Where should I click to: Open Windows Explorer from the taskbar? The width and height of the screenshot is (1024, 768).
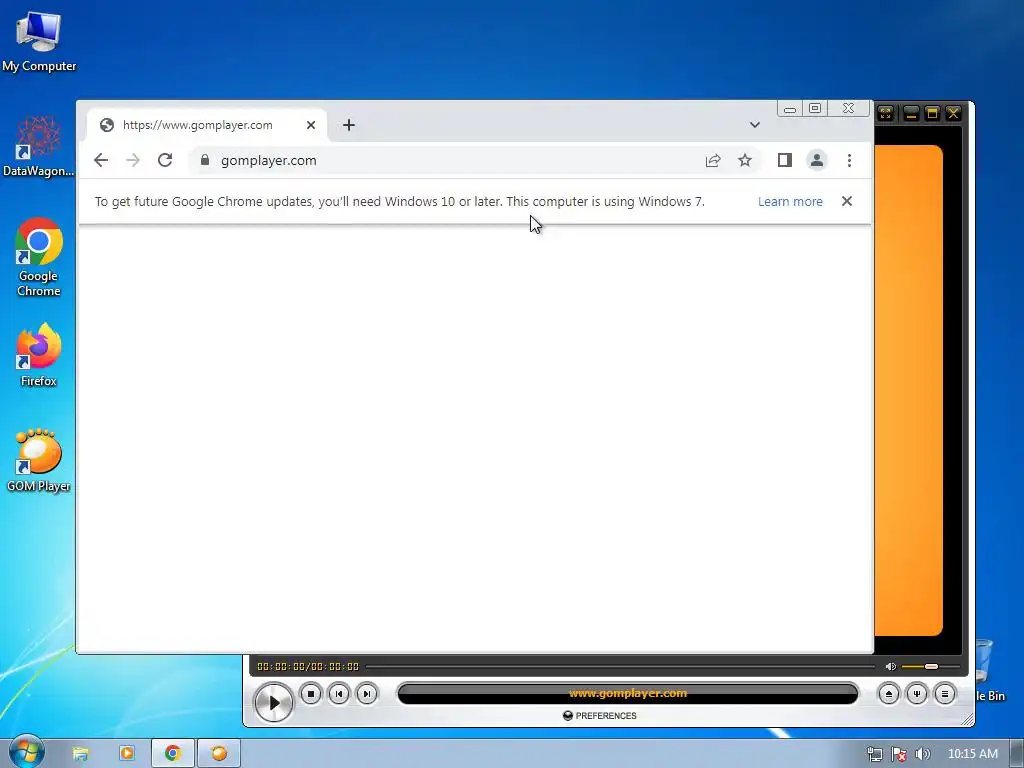(80, 754)
